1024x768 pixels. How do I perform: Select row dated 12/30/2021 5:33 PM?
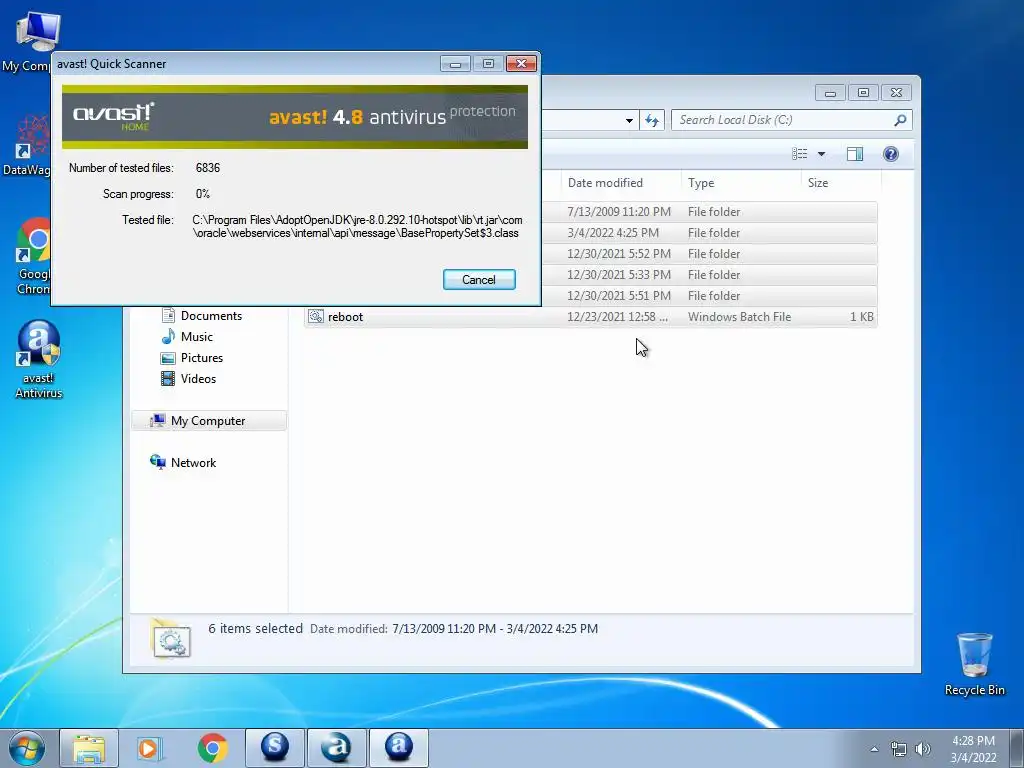709,274
